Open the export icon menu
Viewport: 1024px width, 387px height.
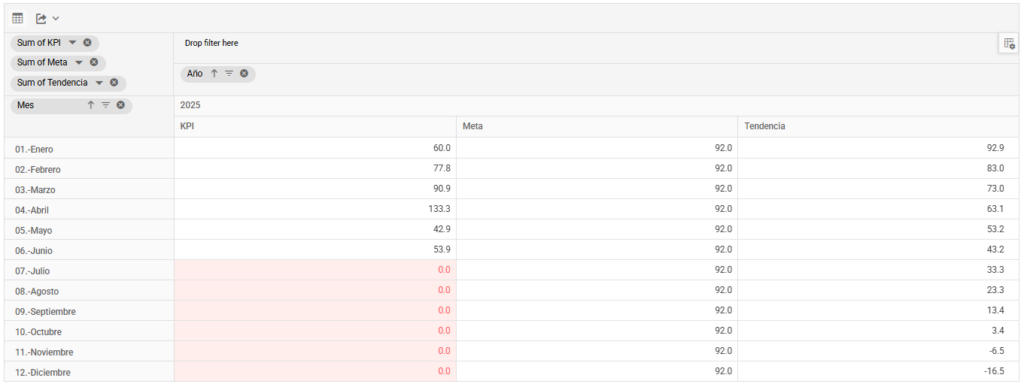[x=42, y=18]
